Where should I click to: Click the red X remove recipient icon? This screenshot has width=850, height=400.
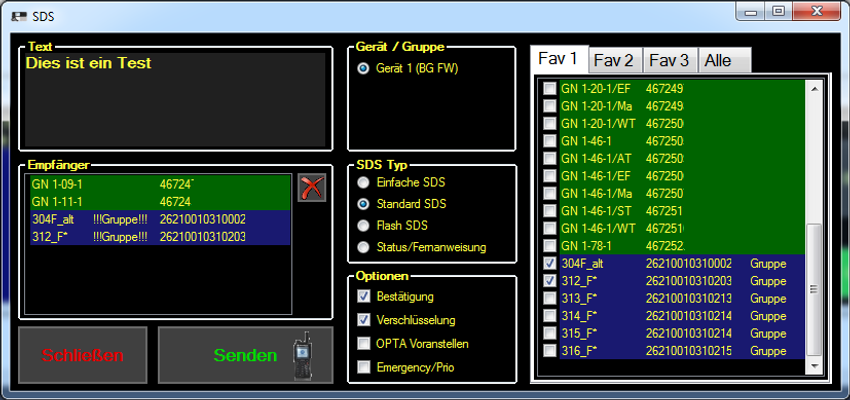pos(312,187)
